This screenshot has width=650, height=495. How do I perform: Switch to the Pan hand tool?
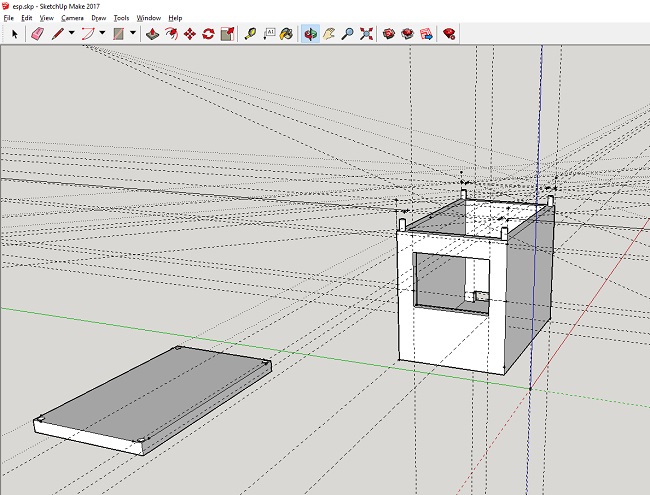coord(328,33)
